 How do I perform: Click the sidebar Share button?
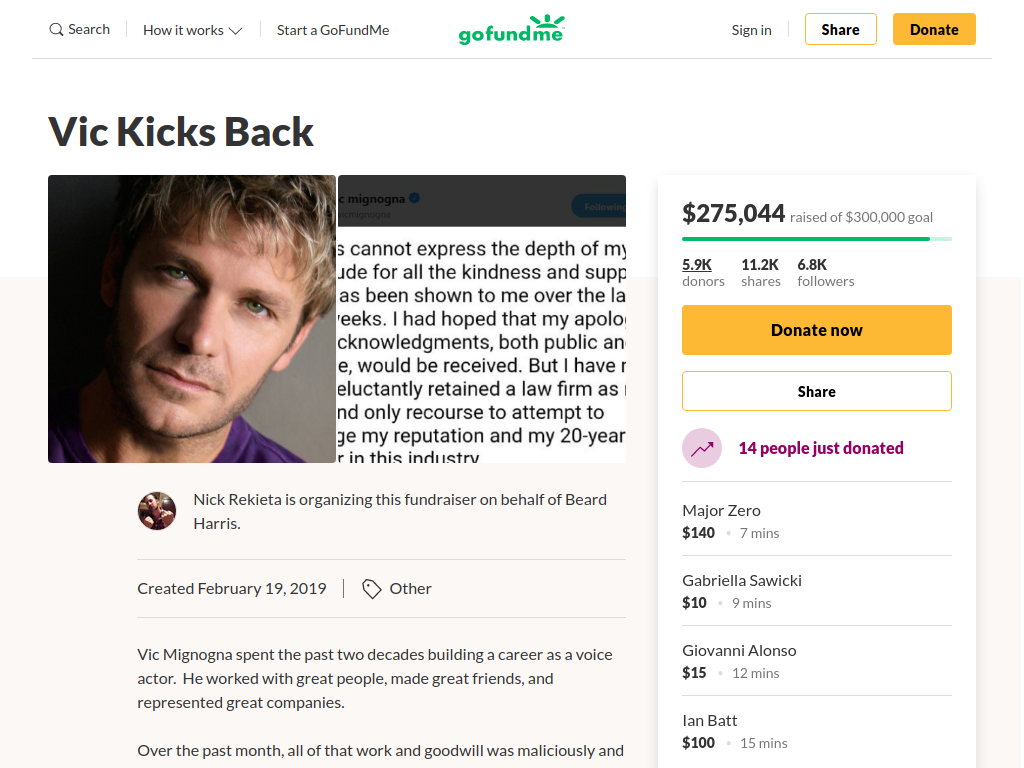pos(816,391)
